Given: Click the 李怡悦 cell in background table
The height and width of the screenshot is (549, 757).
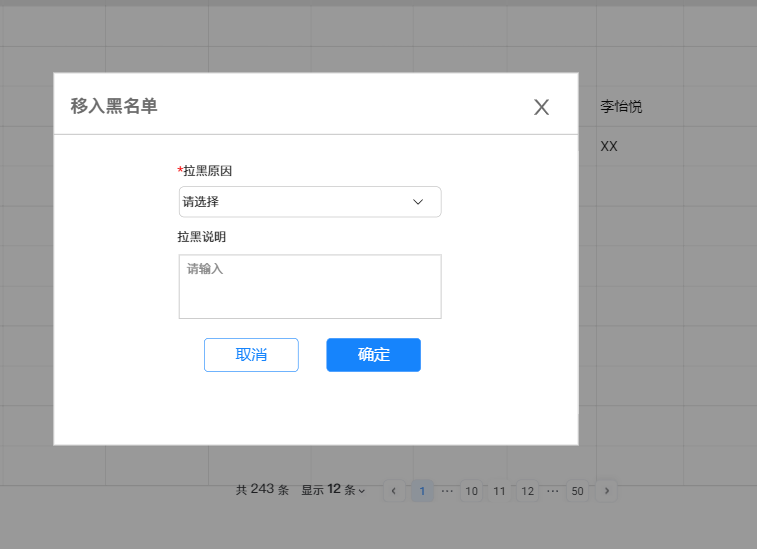Looking at the screenshot, I should coord(621,106).
